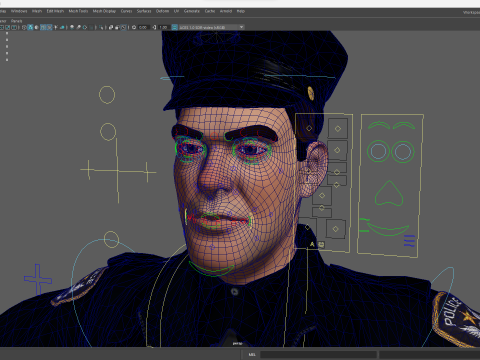Click the X-ray icon
This screenshot has width=480, height=360.
[111, 27]
